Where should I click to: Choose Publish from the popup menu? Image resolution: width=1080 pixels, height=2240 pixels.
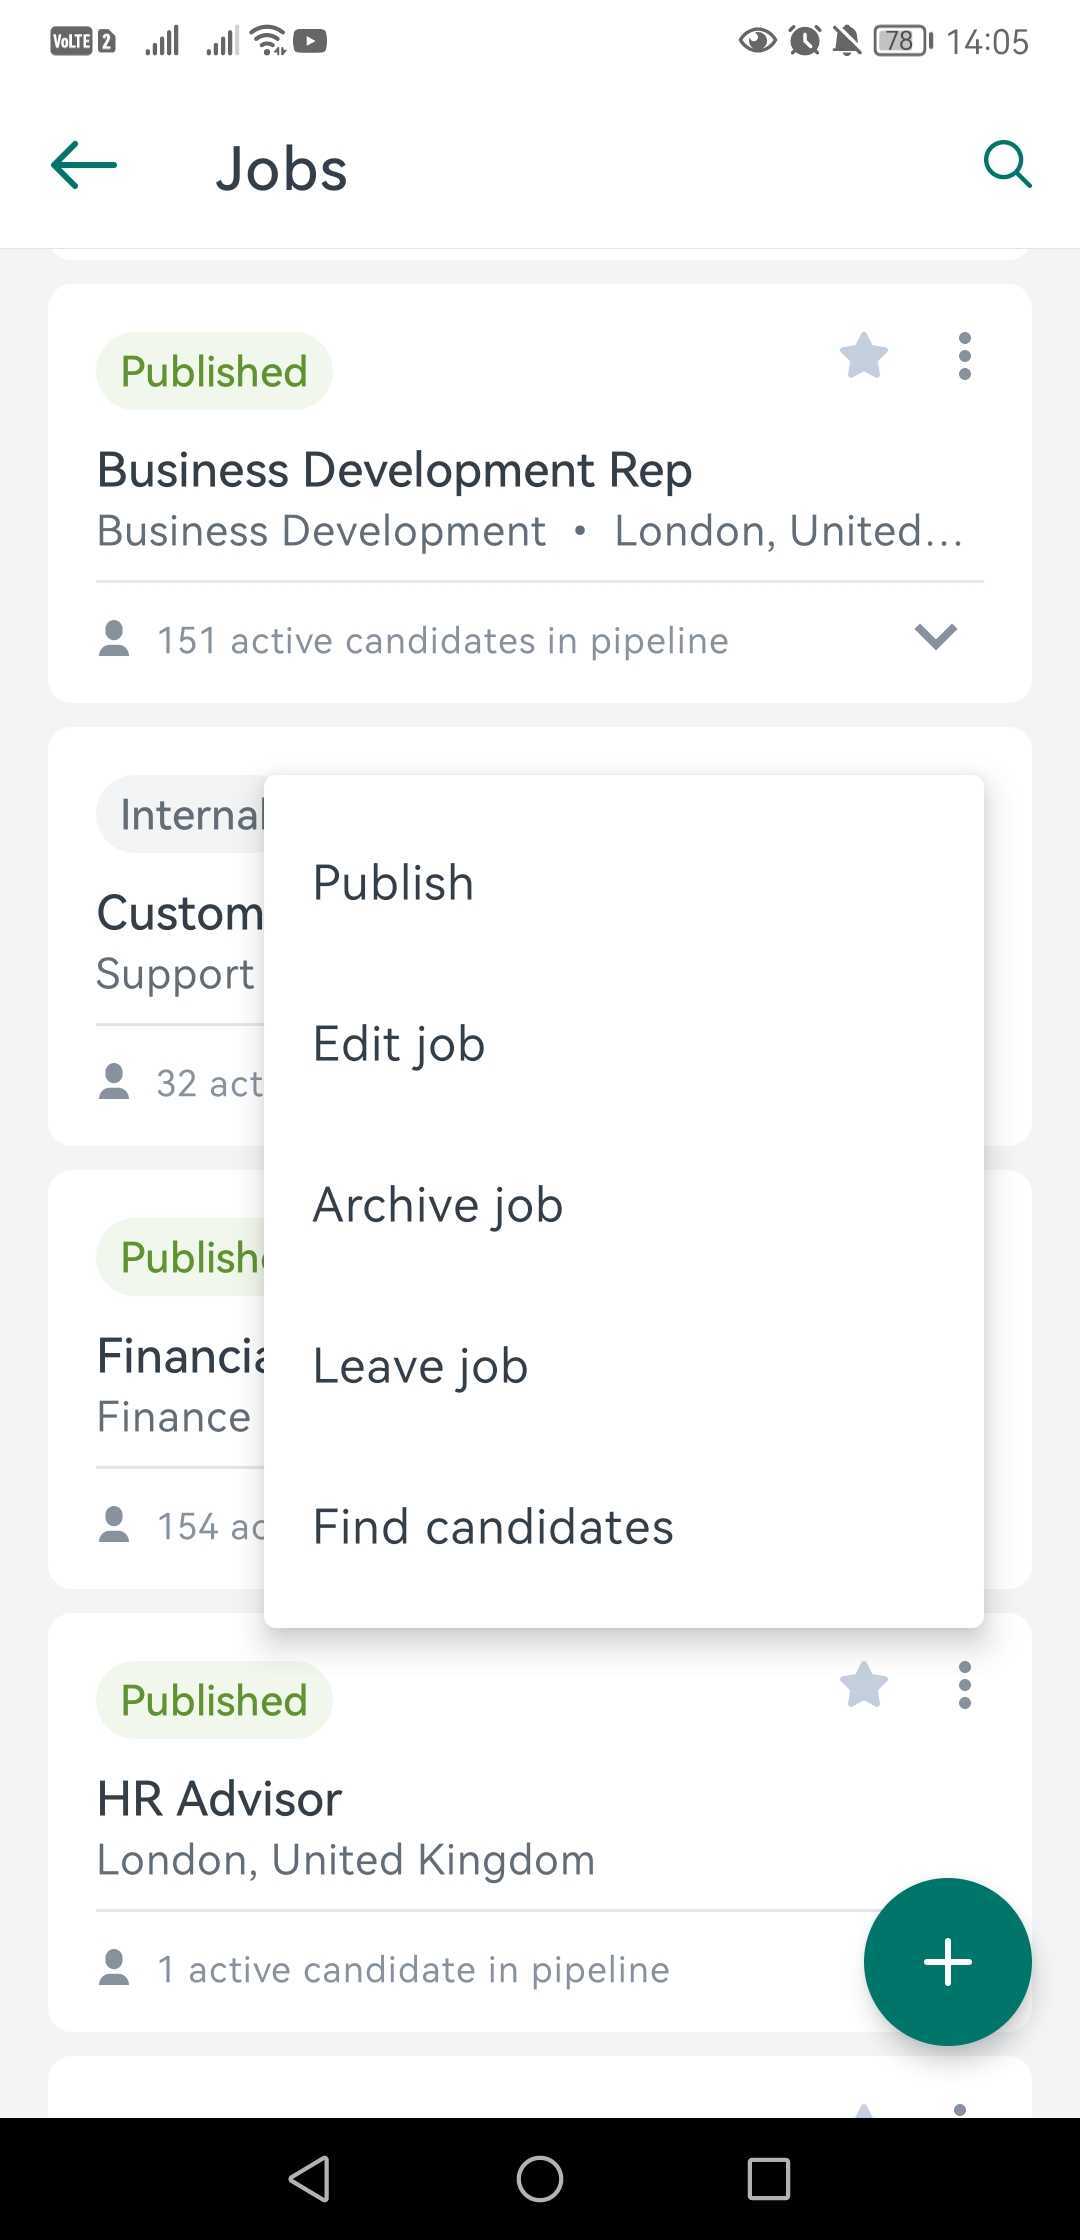624,883
